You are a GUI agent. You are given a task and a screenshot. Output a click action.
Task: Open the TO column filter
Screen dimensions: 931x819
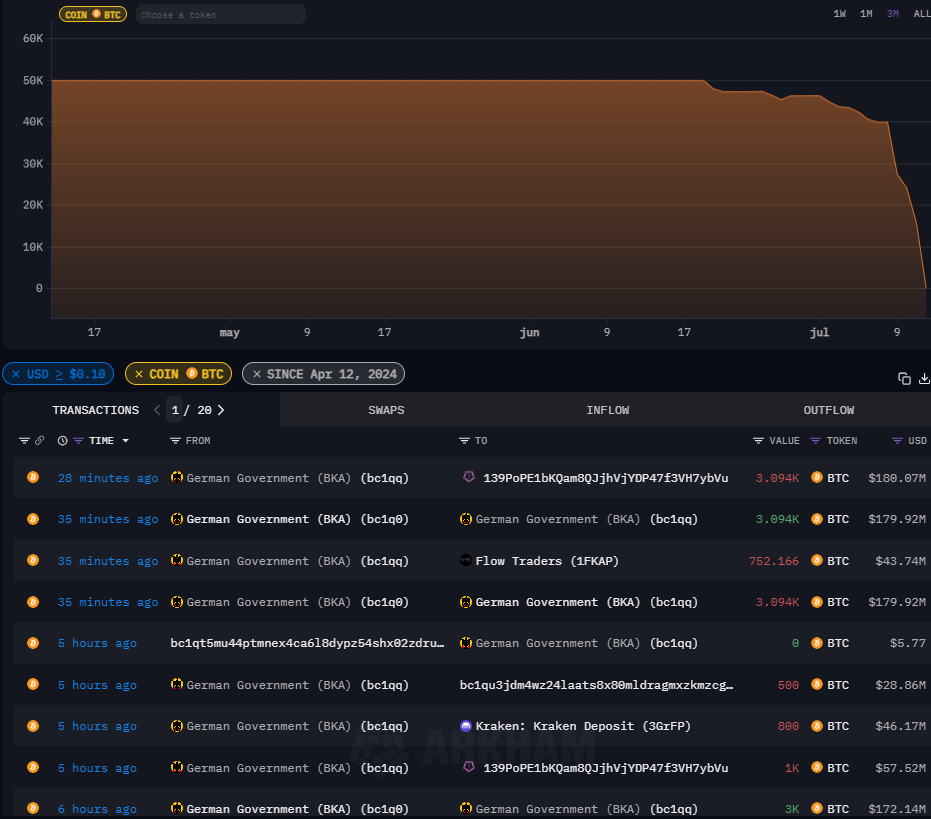click(464, 441)
